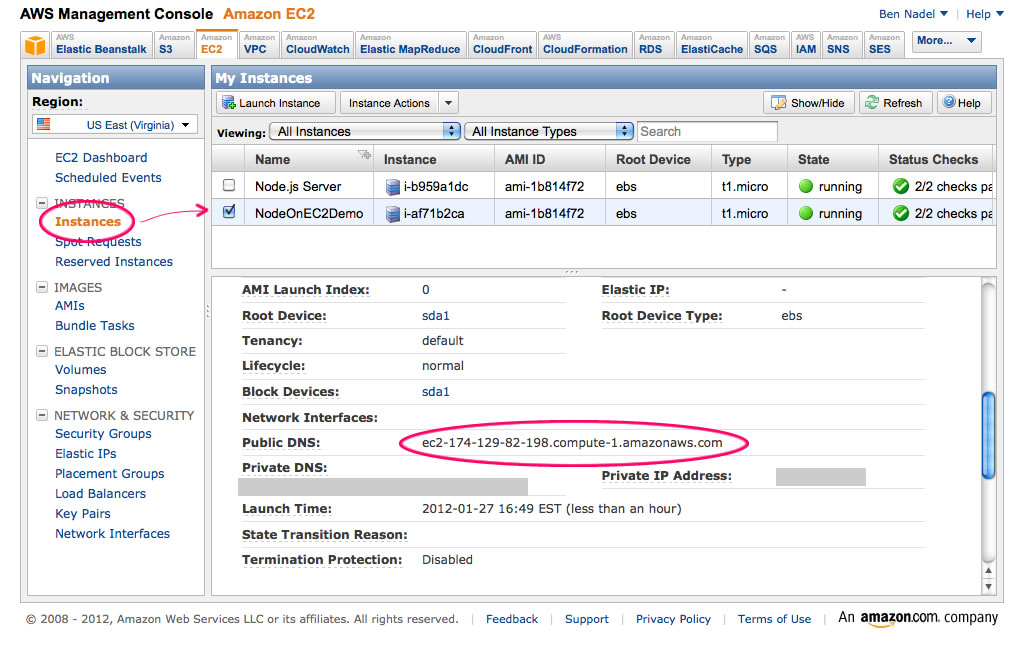Switch to the CloudWatch tab

317,44
